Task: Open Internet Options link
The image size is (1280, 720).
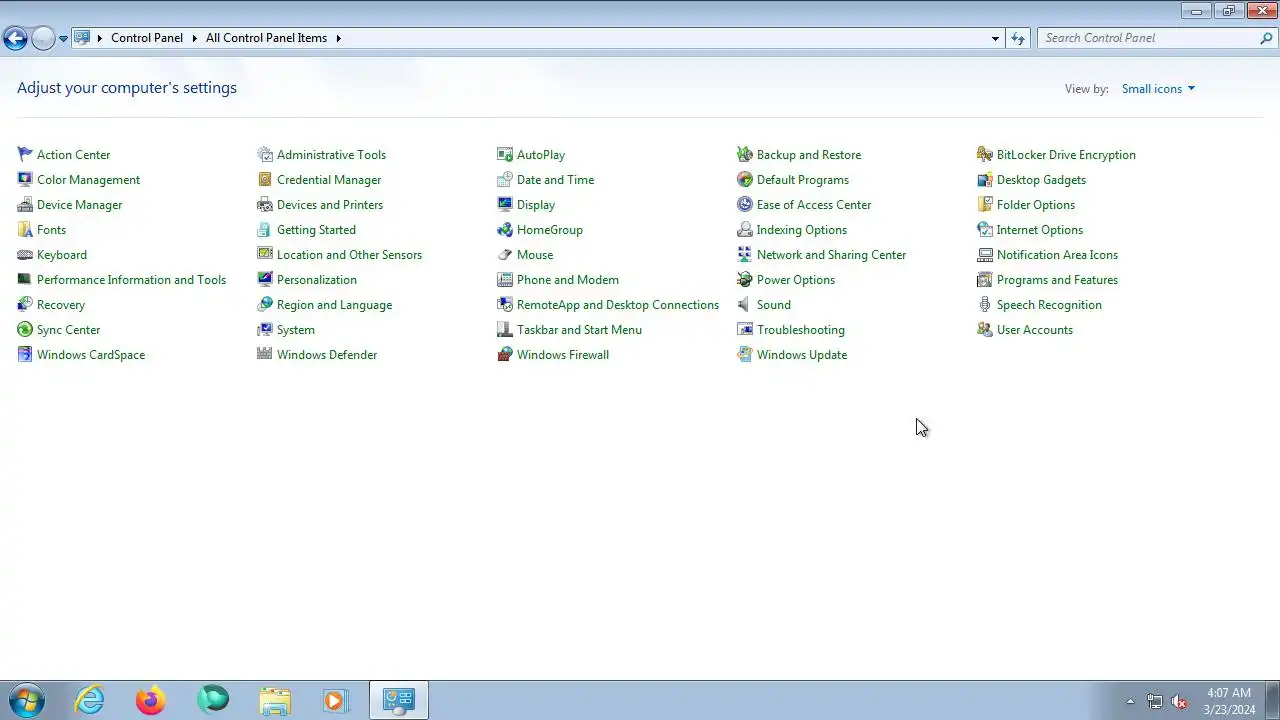Action: tap(1040, 230)
